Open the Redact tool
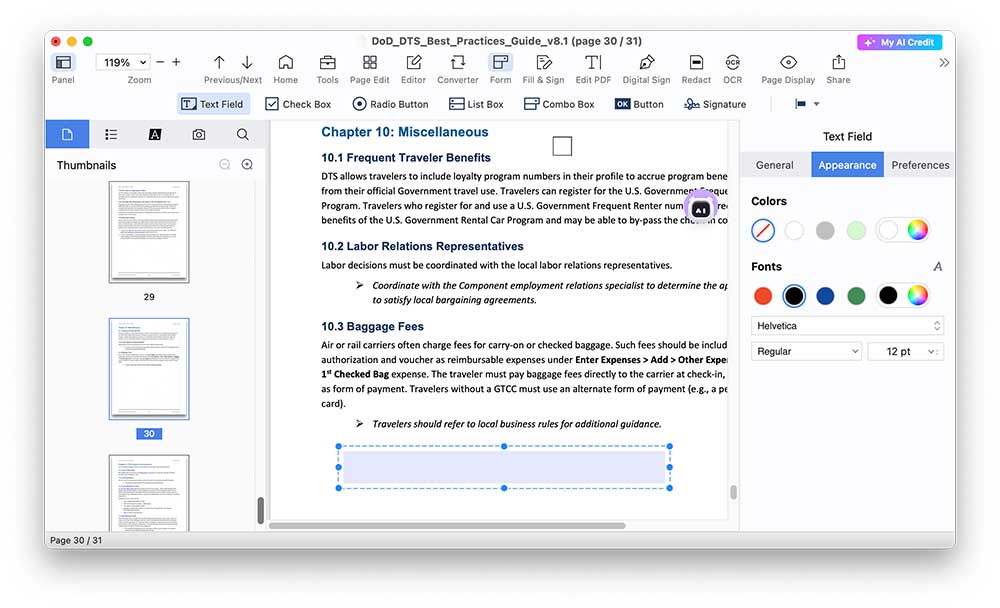The height and width of the screenshot is (608, 1000). point(696,63)
